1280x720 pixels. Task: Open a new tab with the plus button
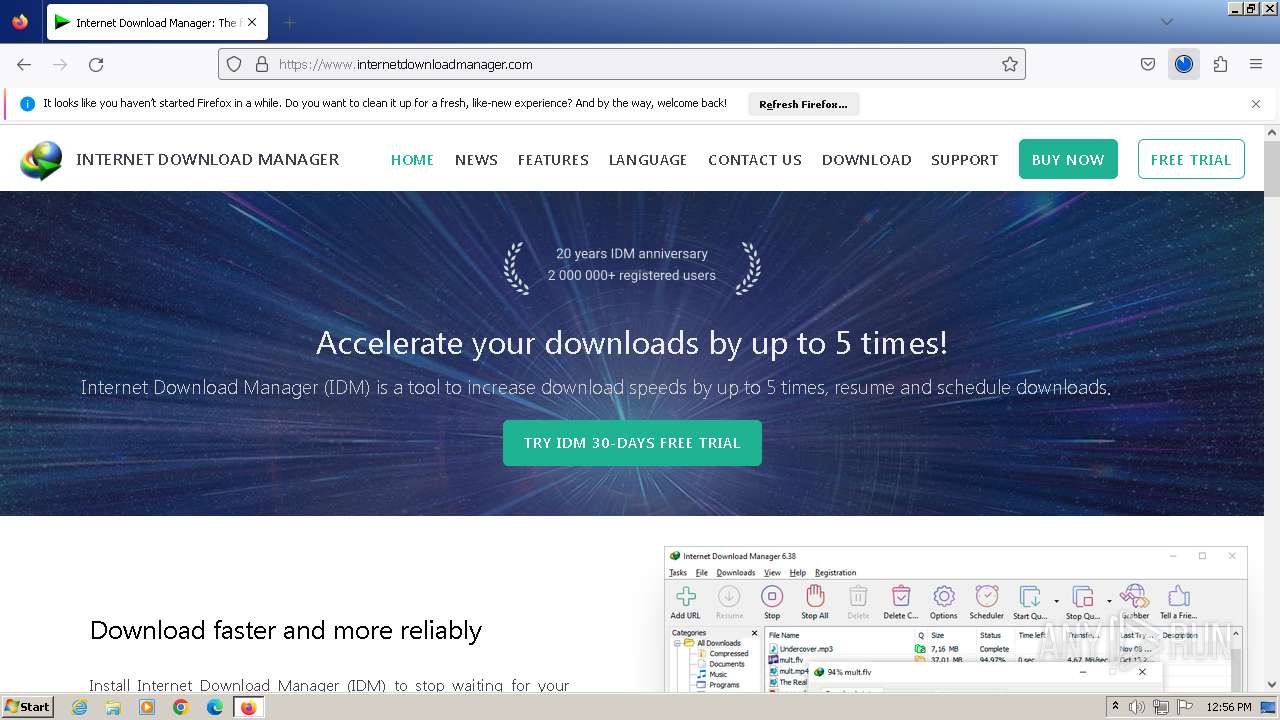click(x=289, y=22)
